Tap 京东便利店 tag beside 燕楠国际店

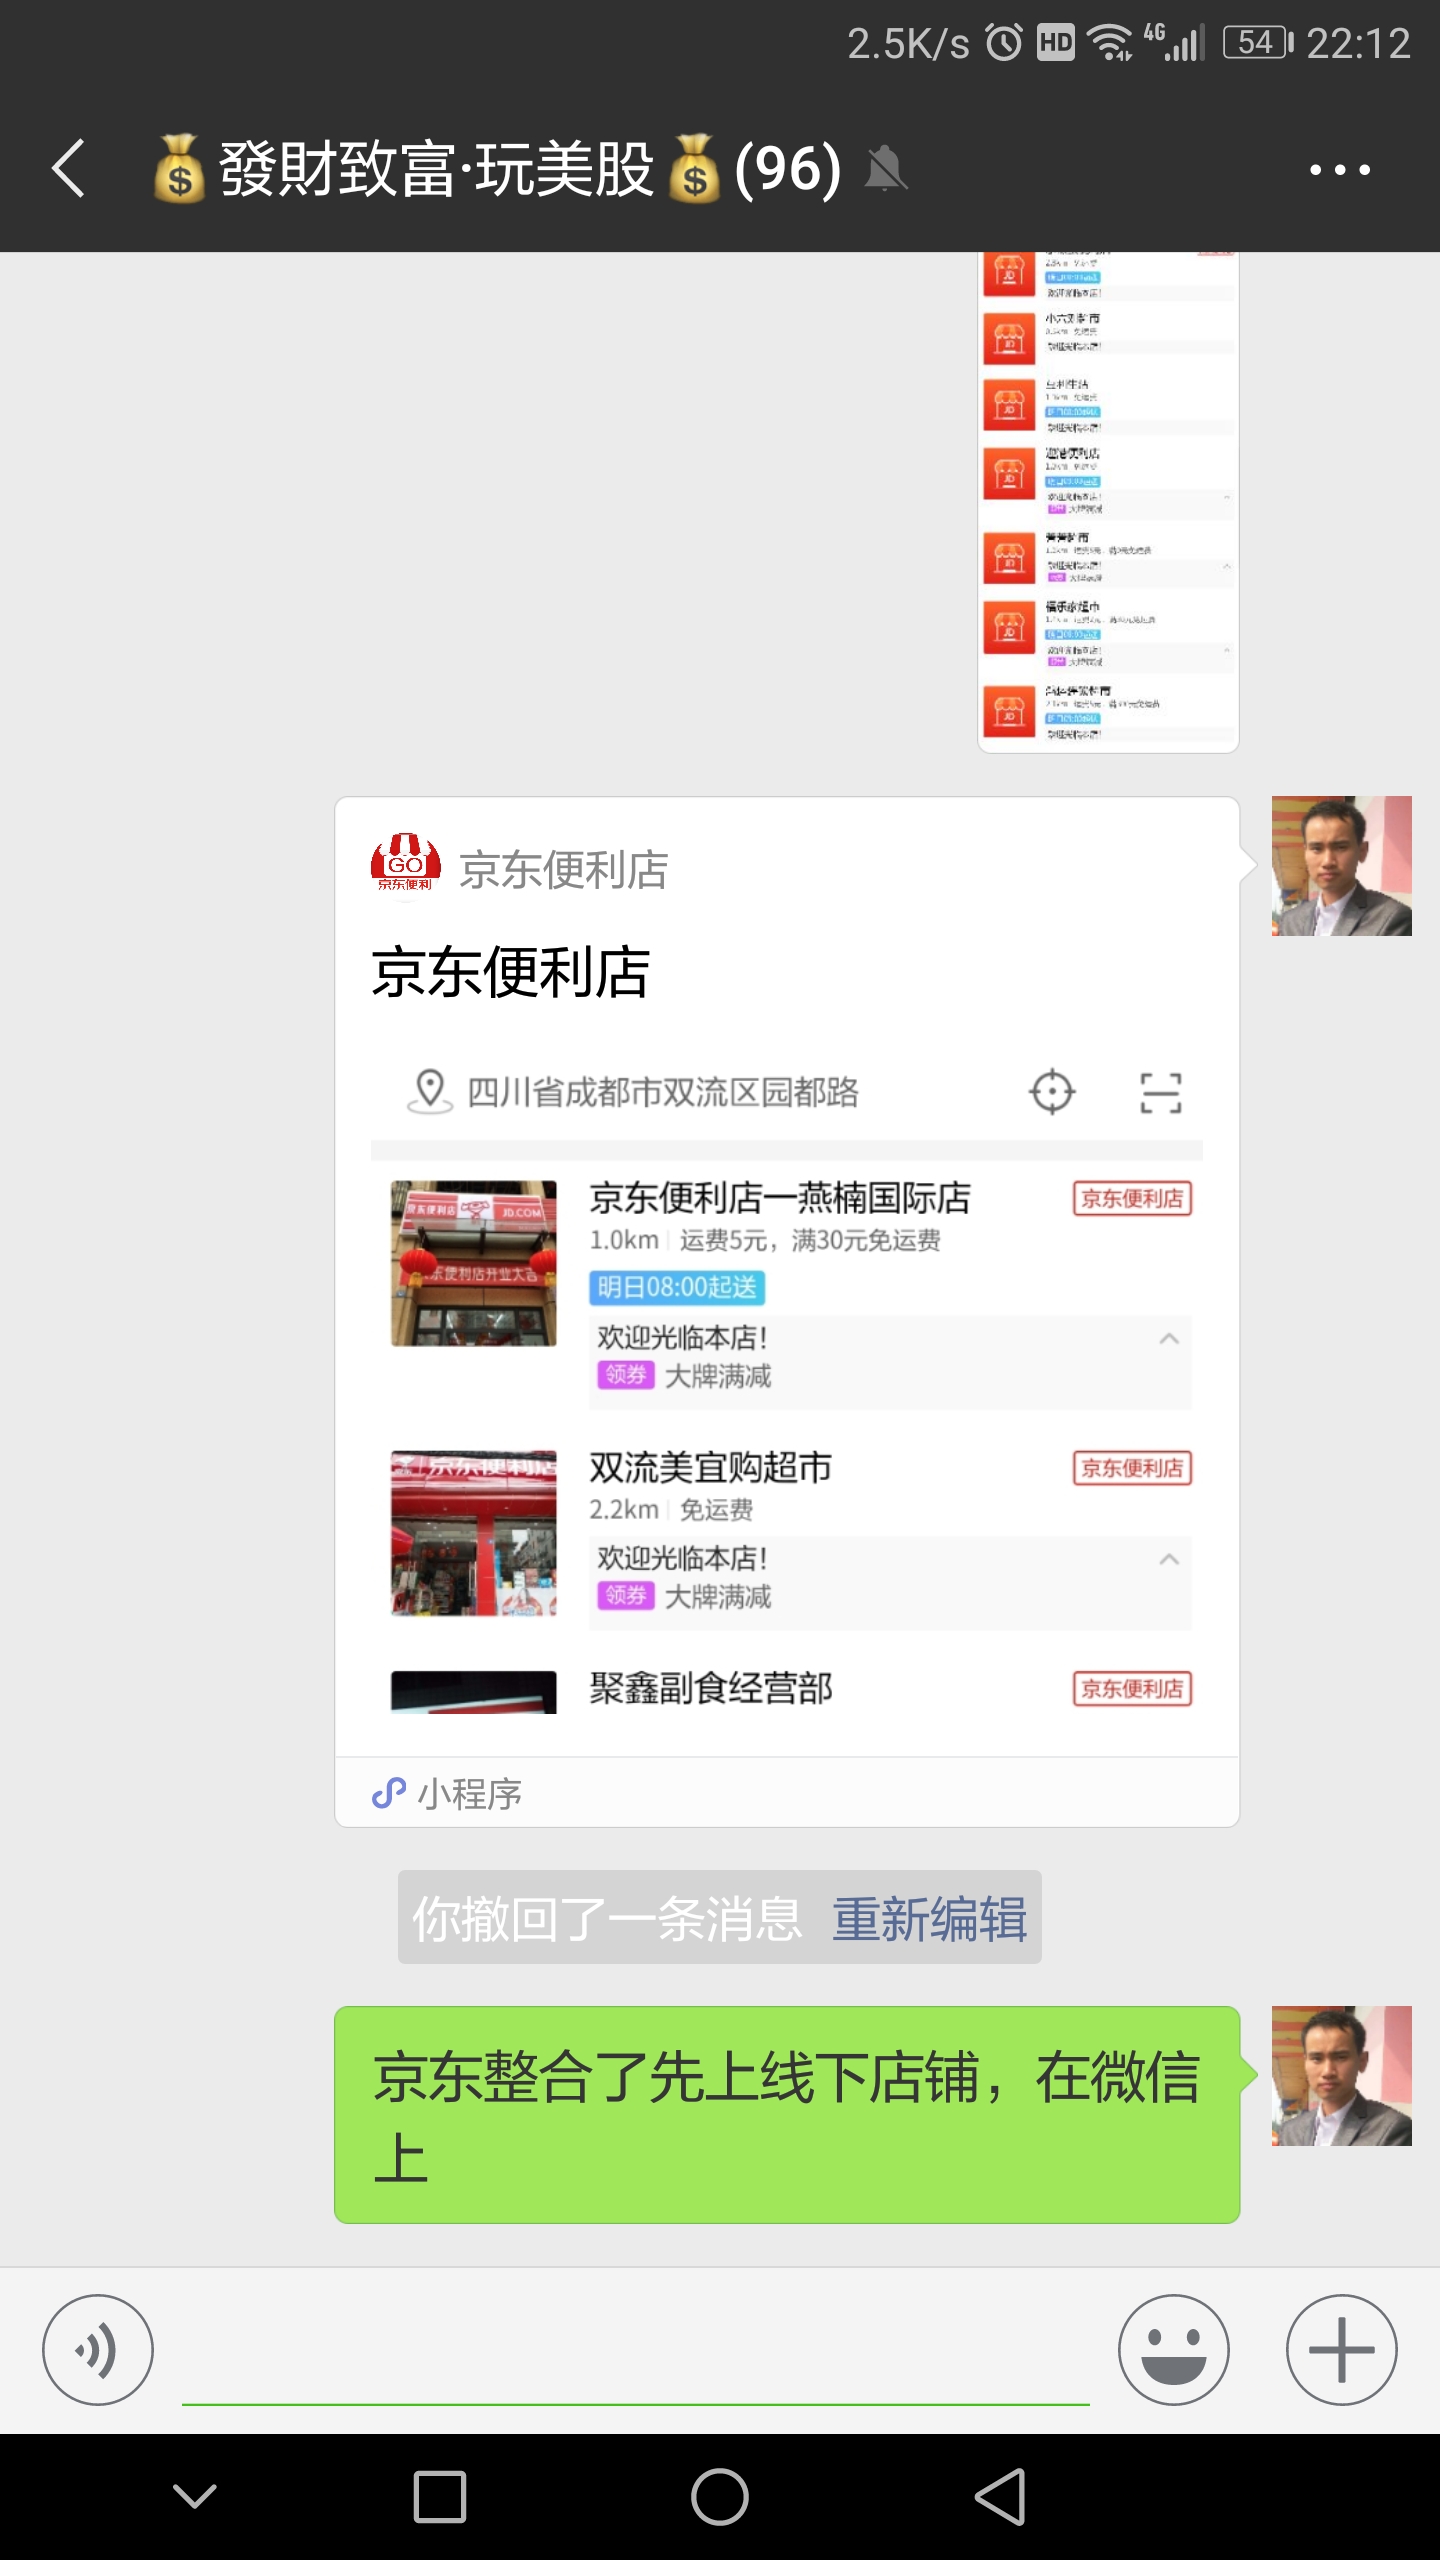point(1132,1198)
